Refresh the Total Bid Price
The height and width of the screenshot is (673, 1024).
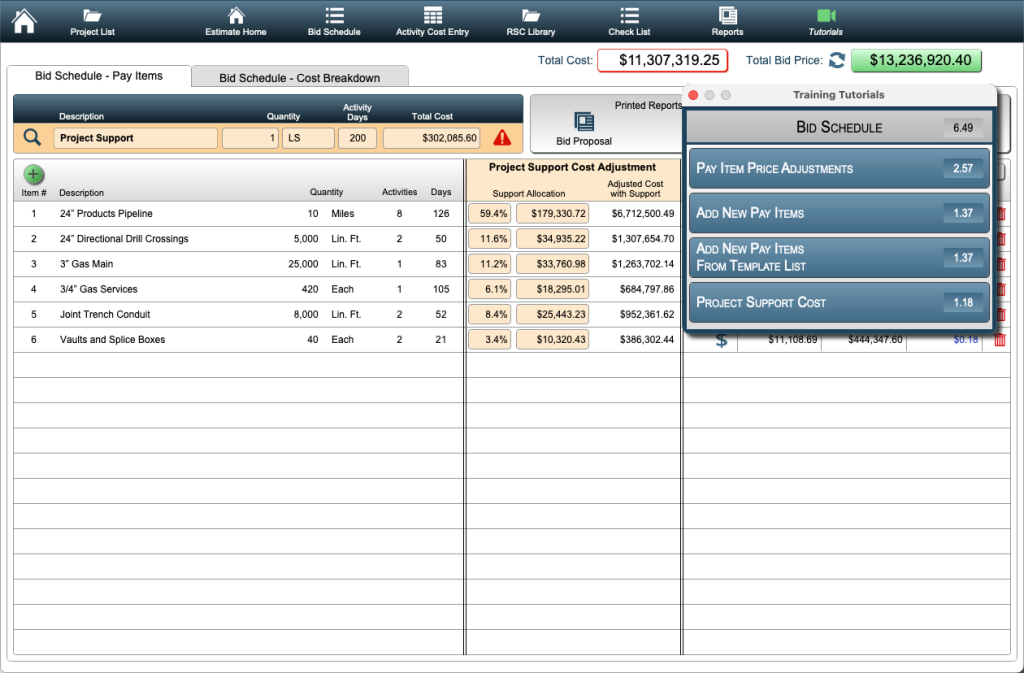[x=837, y=60]
